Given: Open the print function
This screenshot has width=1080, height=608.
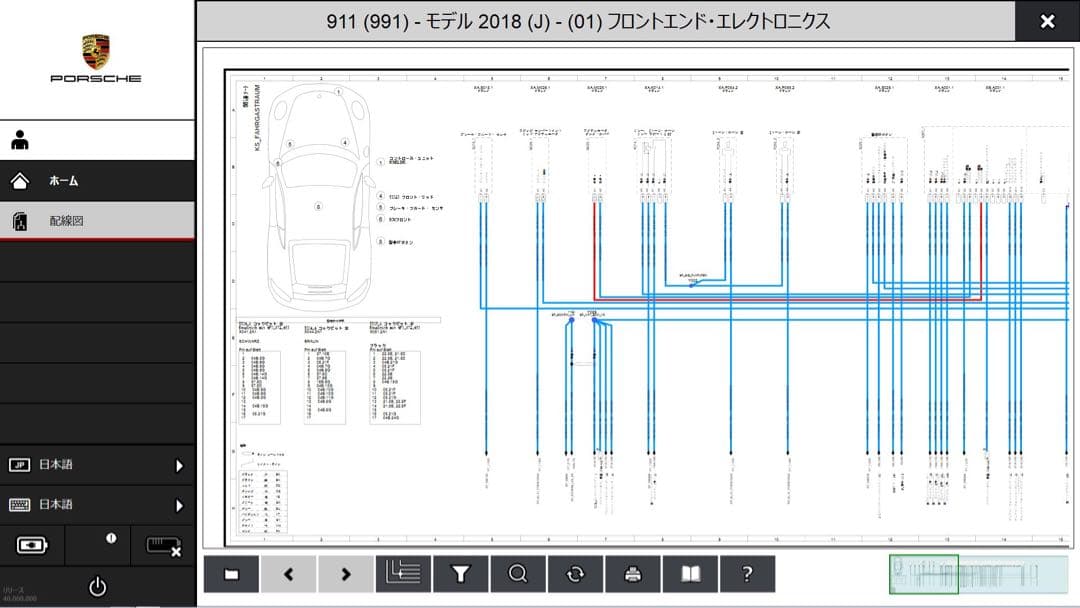Looking at the screenshot, I should click(632, 573).
